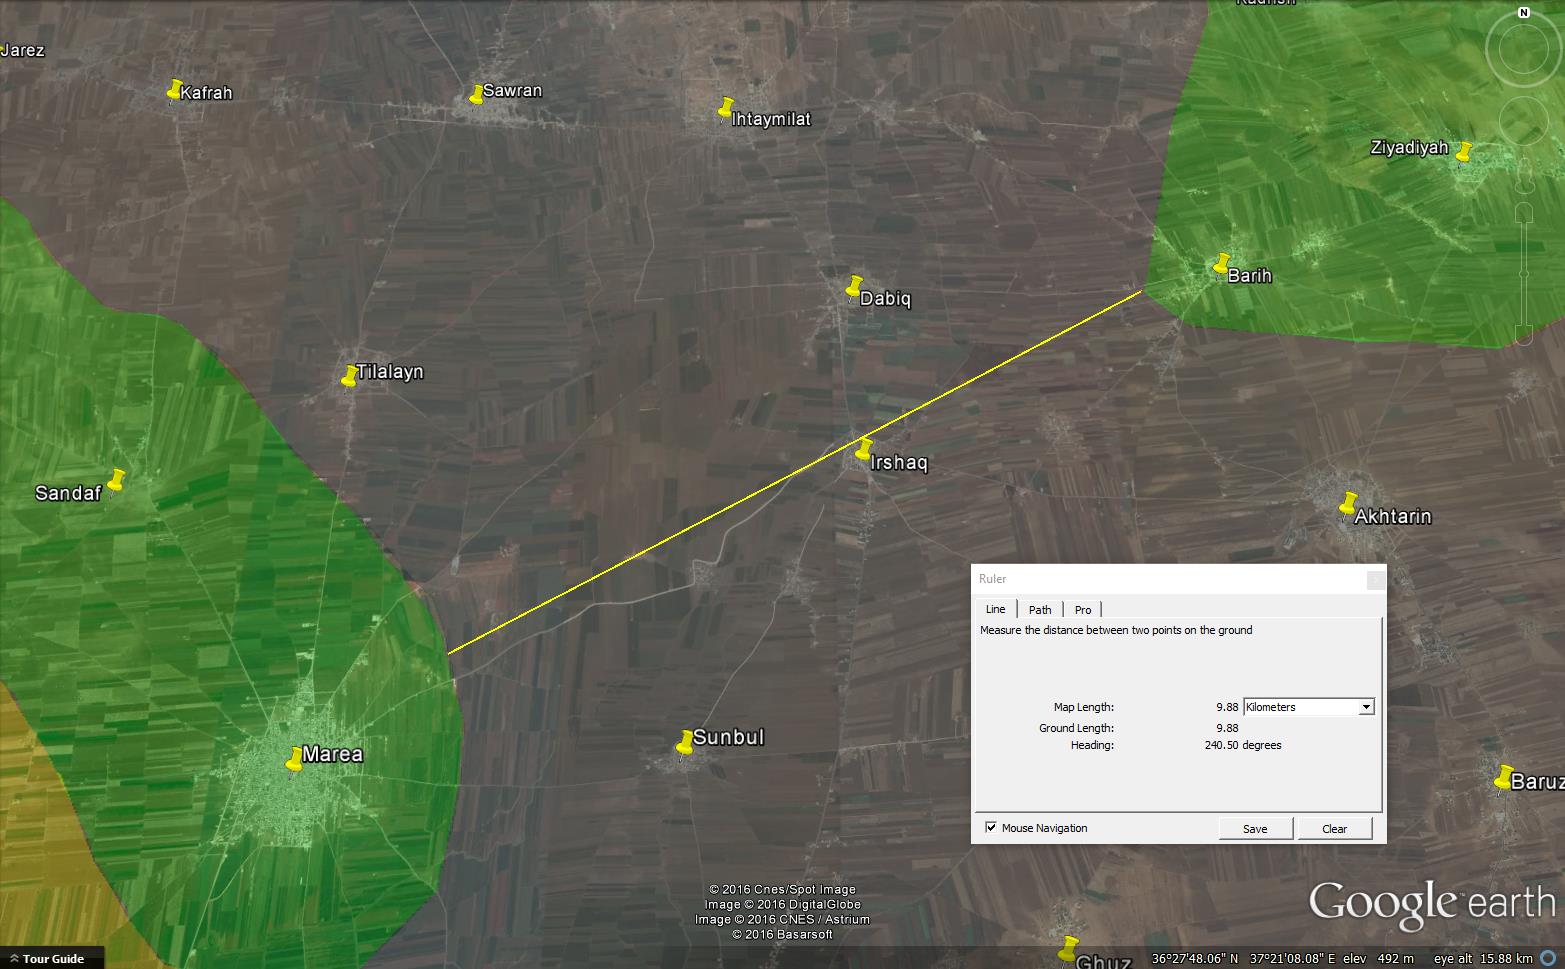This screenshot has width=1565, height=969.
Task: Click the Baruz placemark pin at right edge
Action: point(1503,777)
